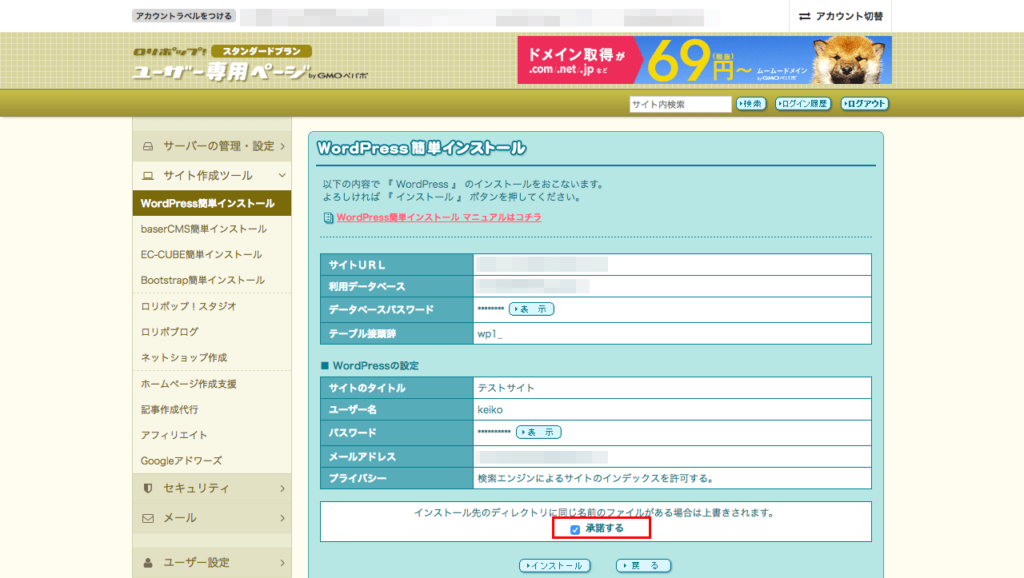1024x578 pixels.
Task: Click the printer icon beside サーバーの管理・設定
Action: click(x=148, y=146)
